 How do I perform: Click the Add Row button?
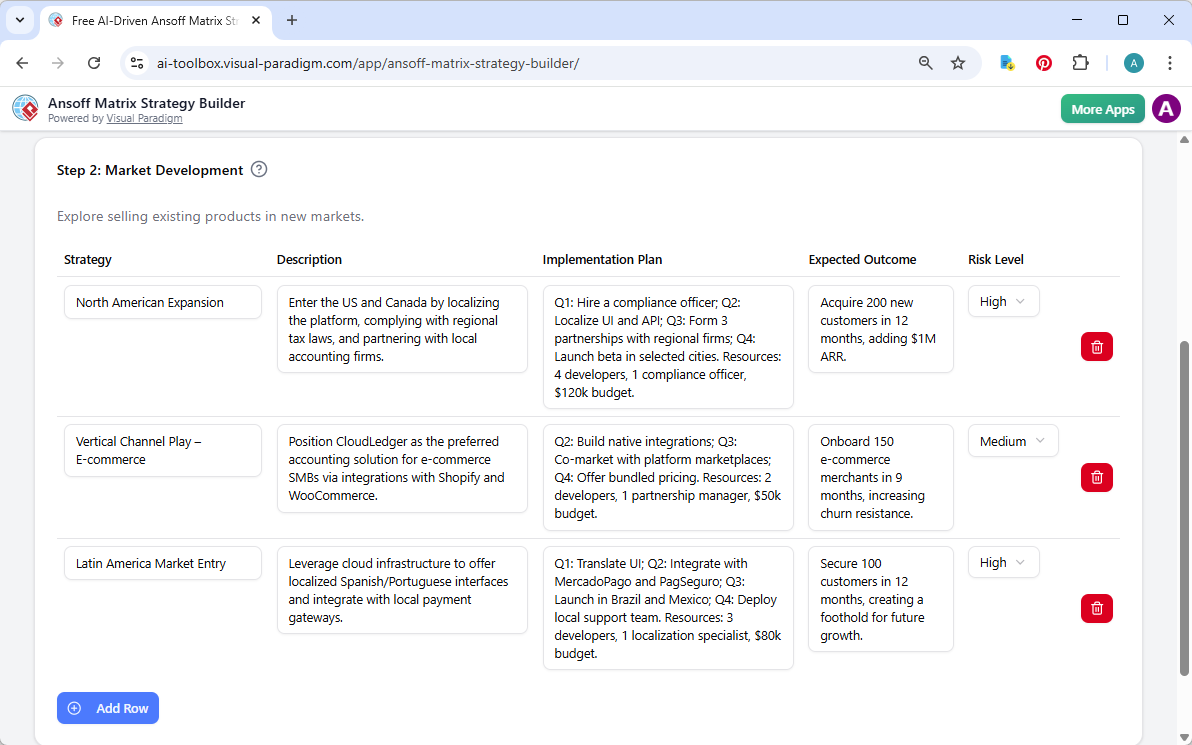[x=107, y=708]
